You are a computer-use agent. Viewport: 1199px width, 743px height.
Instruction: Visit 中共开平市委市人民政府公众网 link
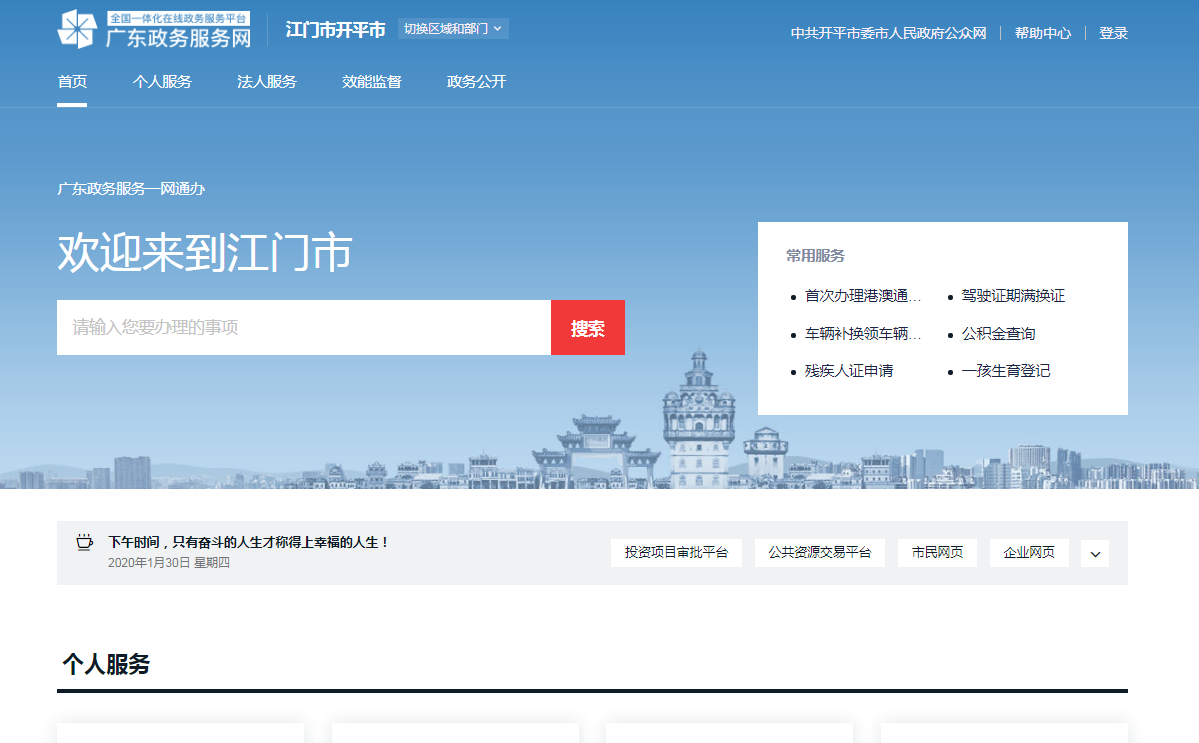pyautogui.click(x=888, y=33)
